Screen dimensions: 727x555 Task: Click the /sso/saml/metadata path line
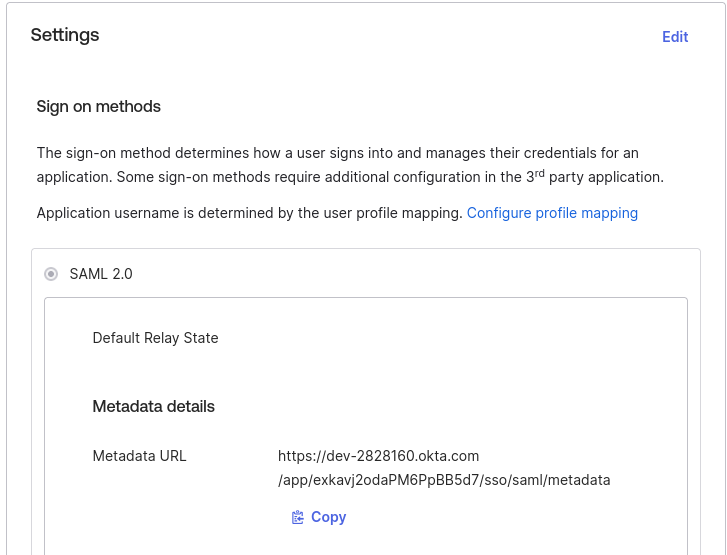[444, 480]
